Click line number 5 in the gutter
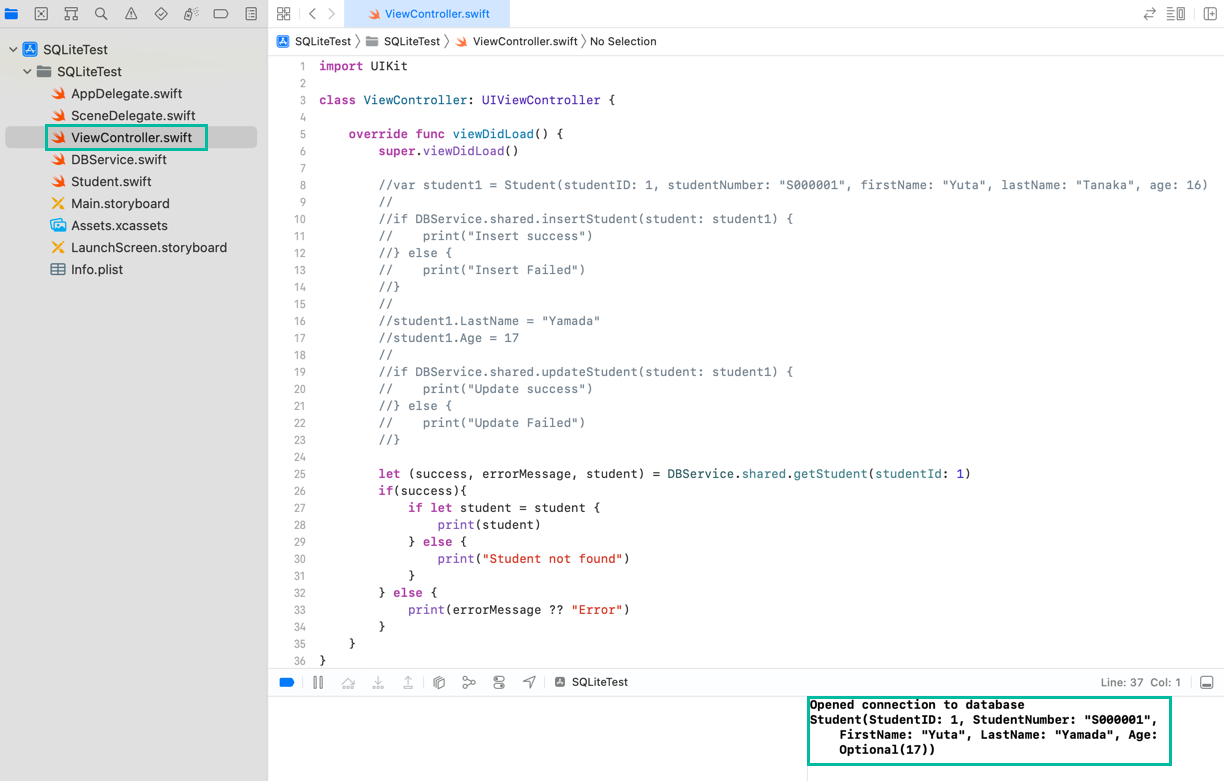This screenshot has width=1224, height=781. (302, 134)
